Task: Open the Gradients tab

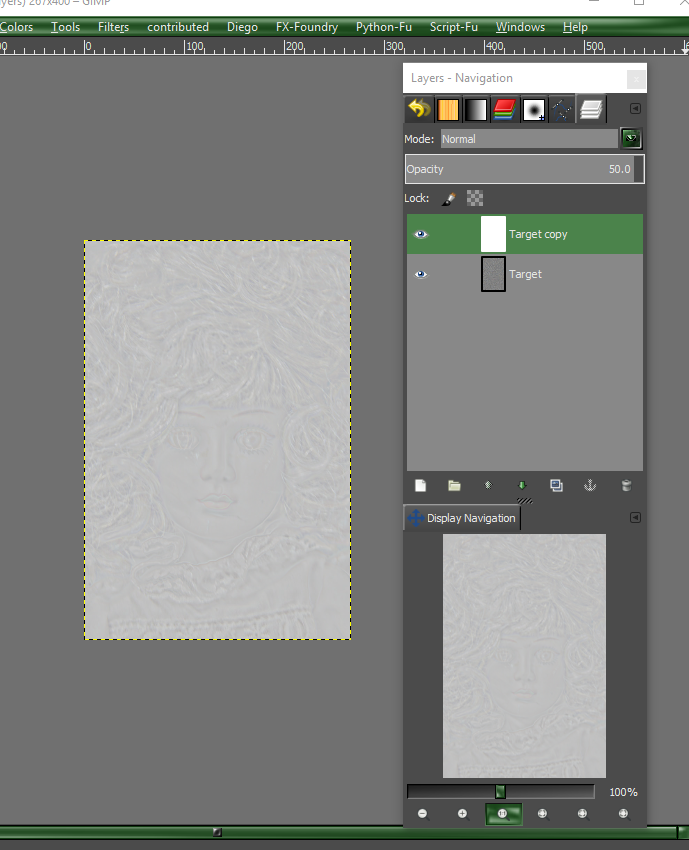Action: [x=476, y=110]
